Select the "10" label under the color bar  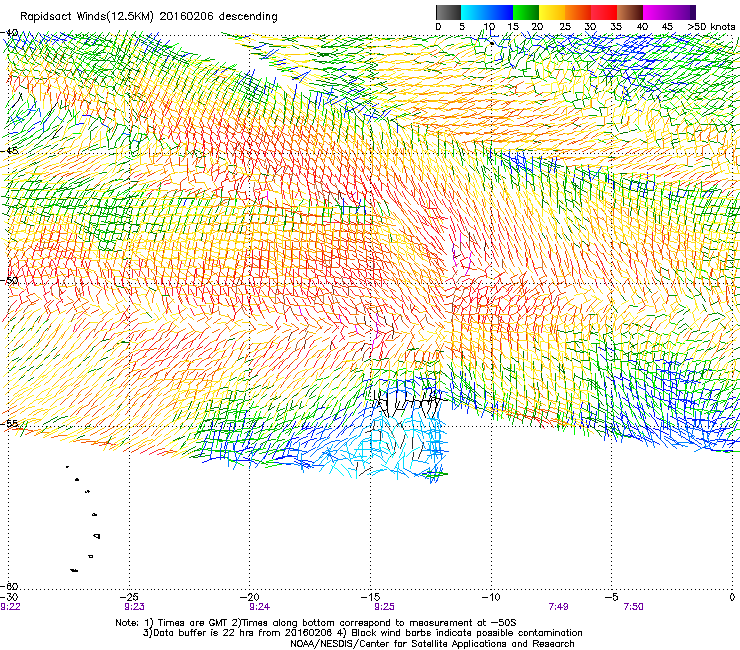click(489, 27)
